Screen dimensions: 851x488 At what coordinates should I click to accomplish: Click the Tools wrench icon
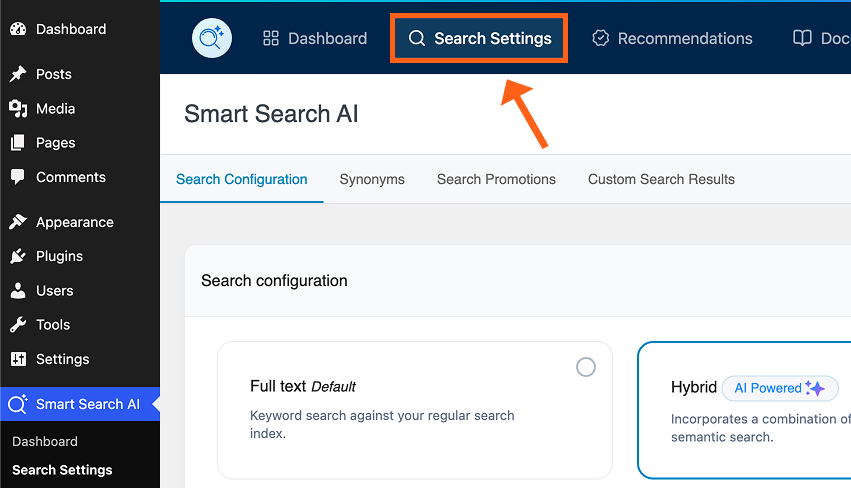tap(18, 325)
